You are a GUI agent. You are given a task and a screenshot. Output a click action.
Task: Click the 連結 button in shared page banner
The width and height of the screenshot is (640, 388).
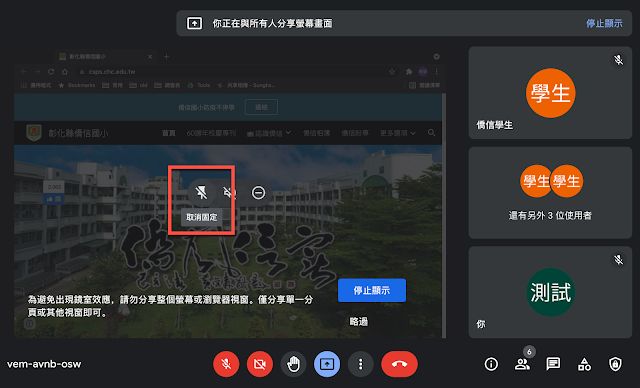coord(261,107)
